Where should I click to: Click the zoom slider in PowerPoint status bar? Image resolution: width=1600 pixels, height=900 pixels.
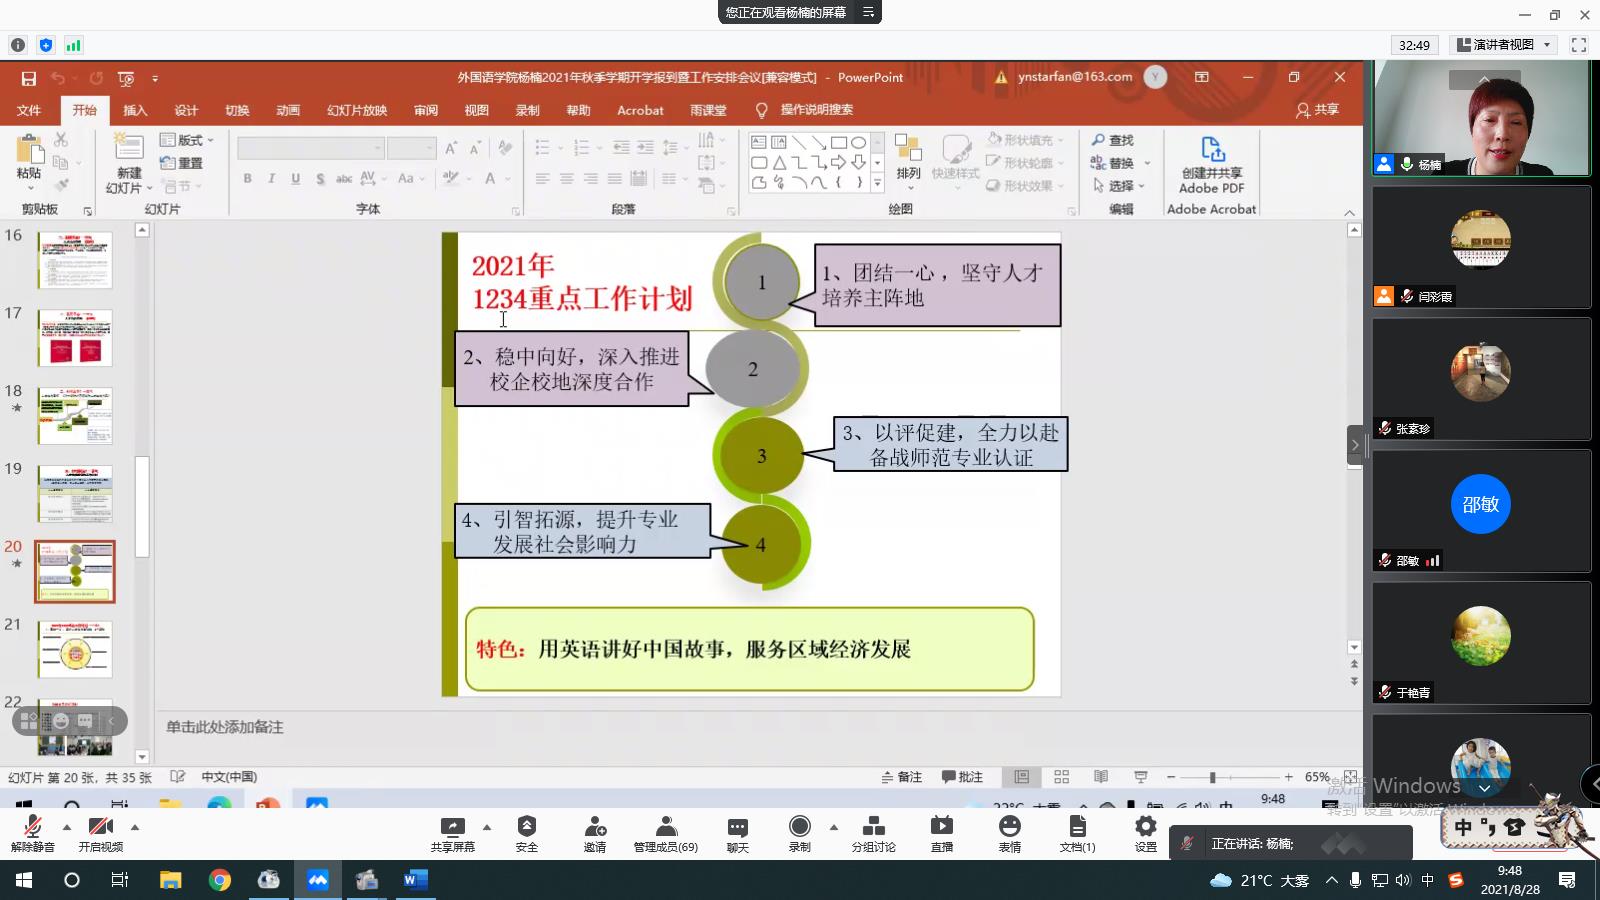1212,777
